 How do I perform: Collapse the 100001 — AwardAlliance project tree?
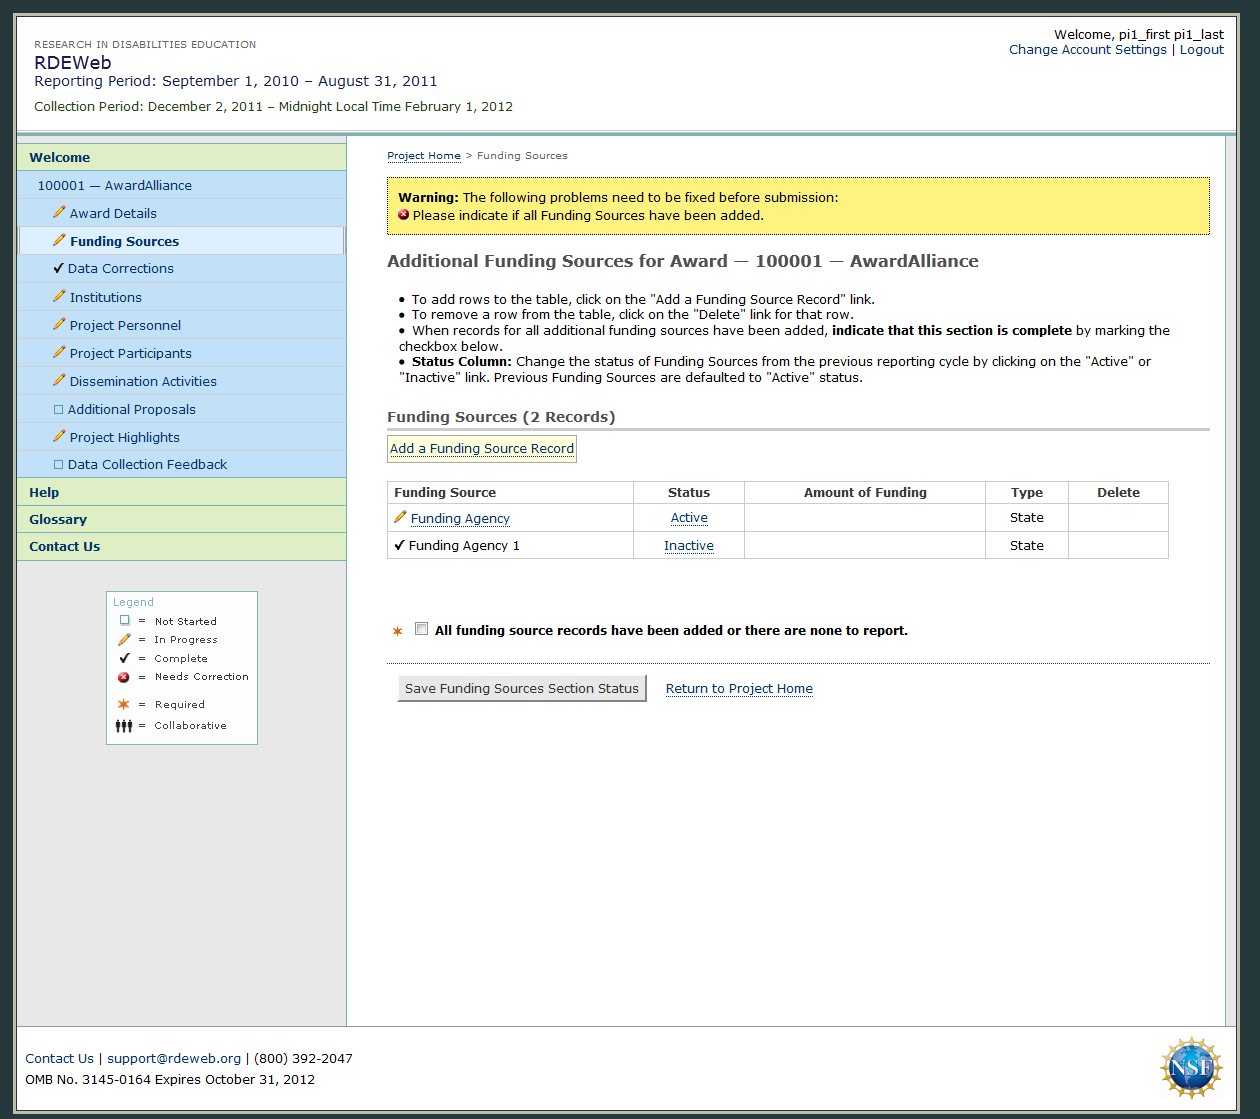(x=114, y=185)
